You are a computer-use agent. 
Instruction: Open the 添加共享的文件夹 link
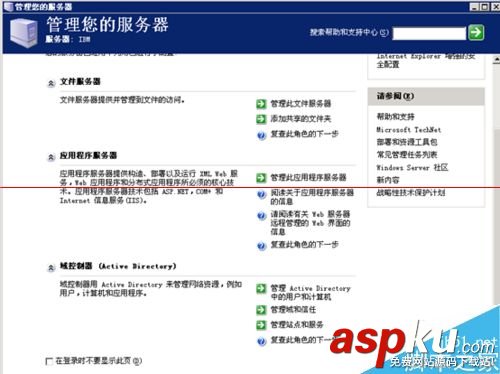(301, 119)
